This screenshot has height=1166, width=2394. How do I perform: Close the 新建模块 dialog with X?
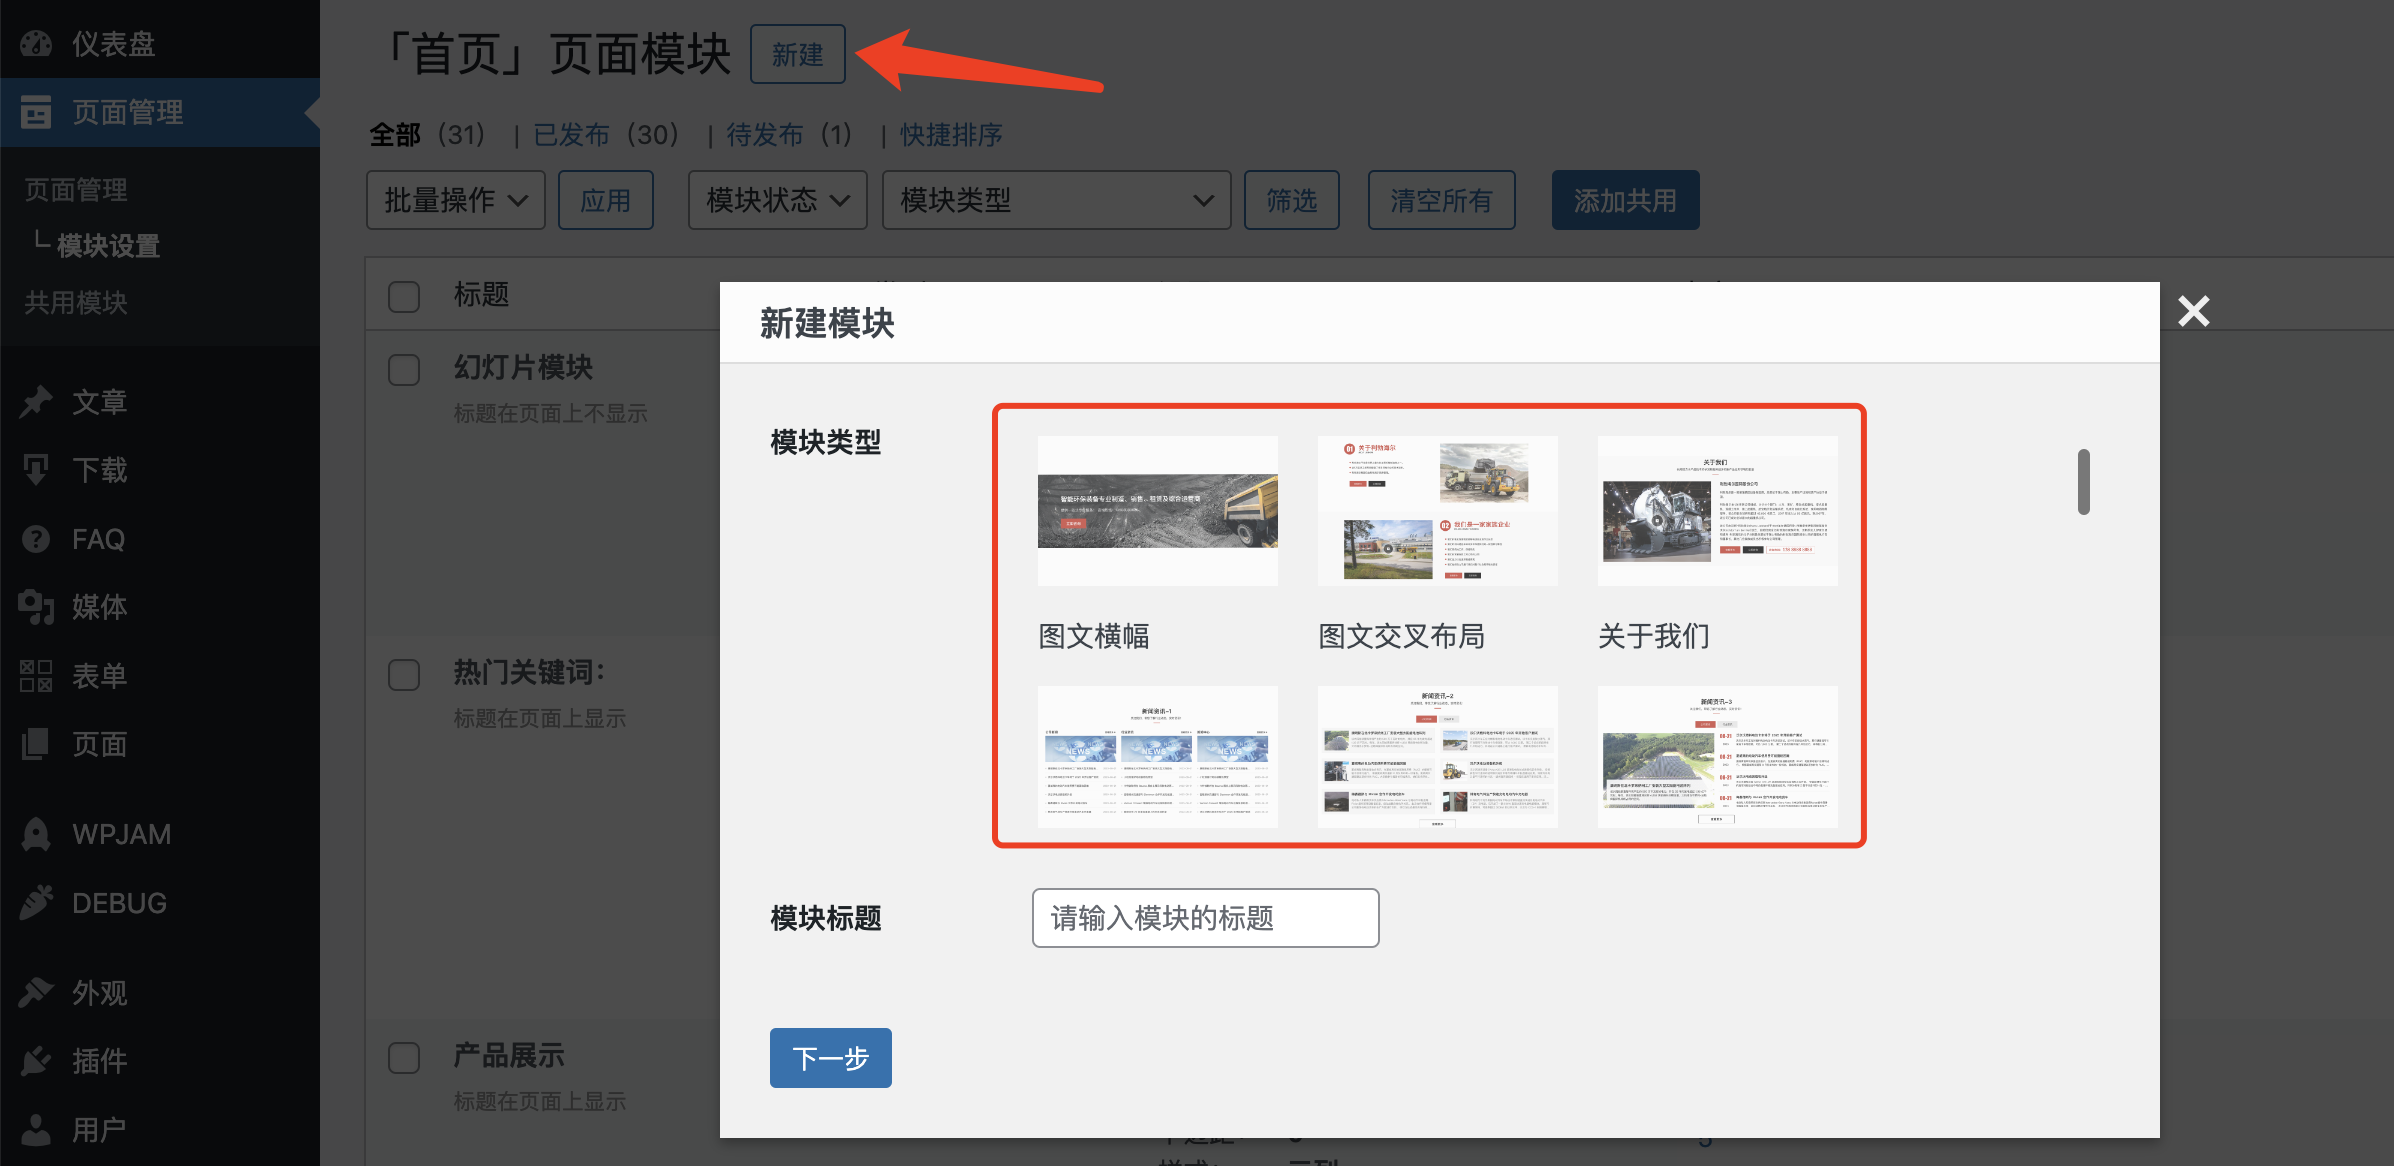click(x=2194, y=311)
